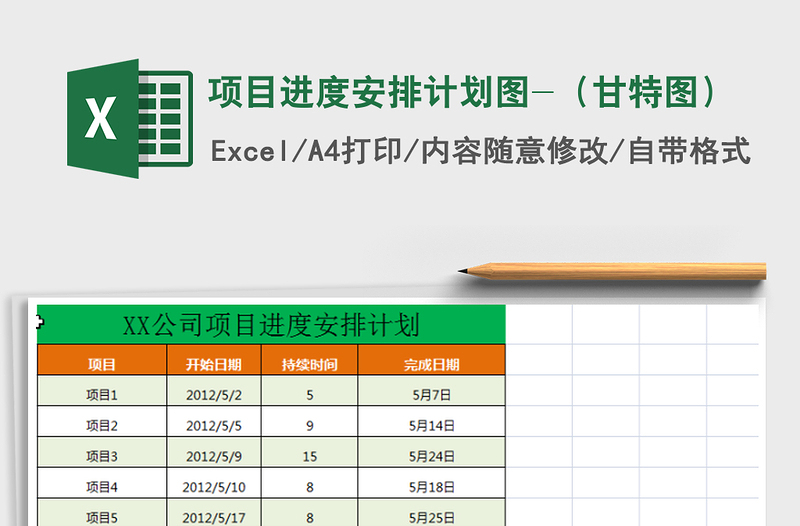The height and width of the screenshot is (526, 800).
Task: Select the duration cell containing 15
Action: pos(309,457)
